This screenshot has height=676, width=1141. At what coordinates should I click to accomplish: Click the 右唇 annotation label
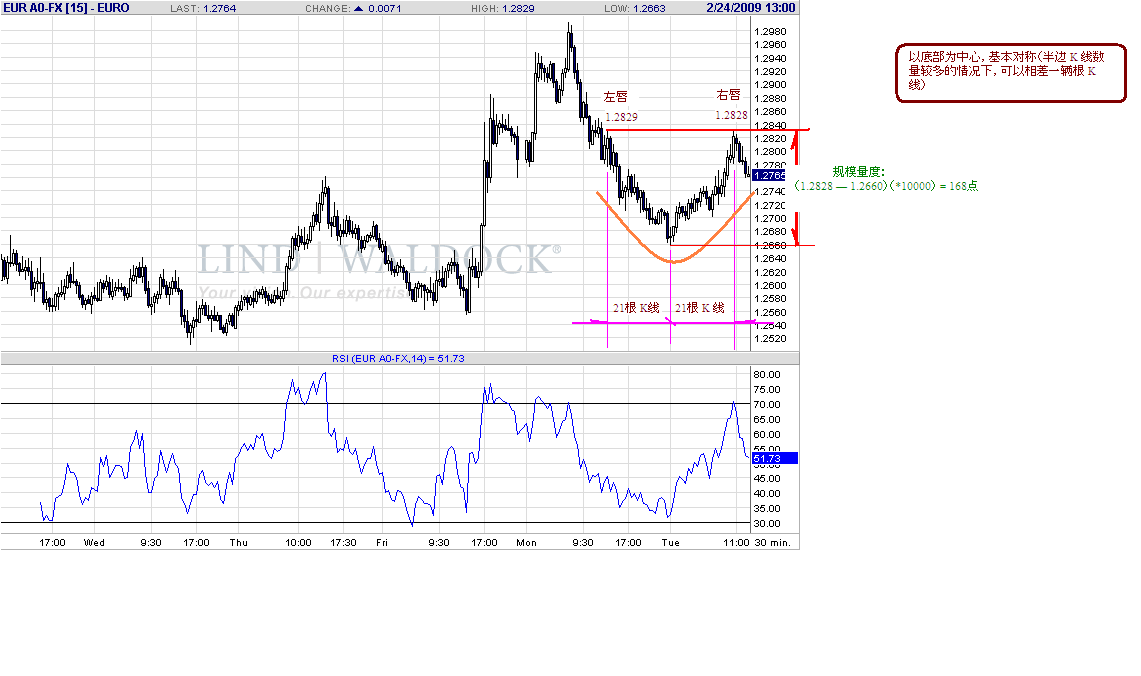coord(728,95)
